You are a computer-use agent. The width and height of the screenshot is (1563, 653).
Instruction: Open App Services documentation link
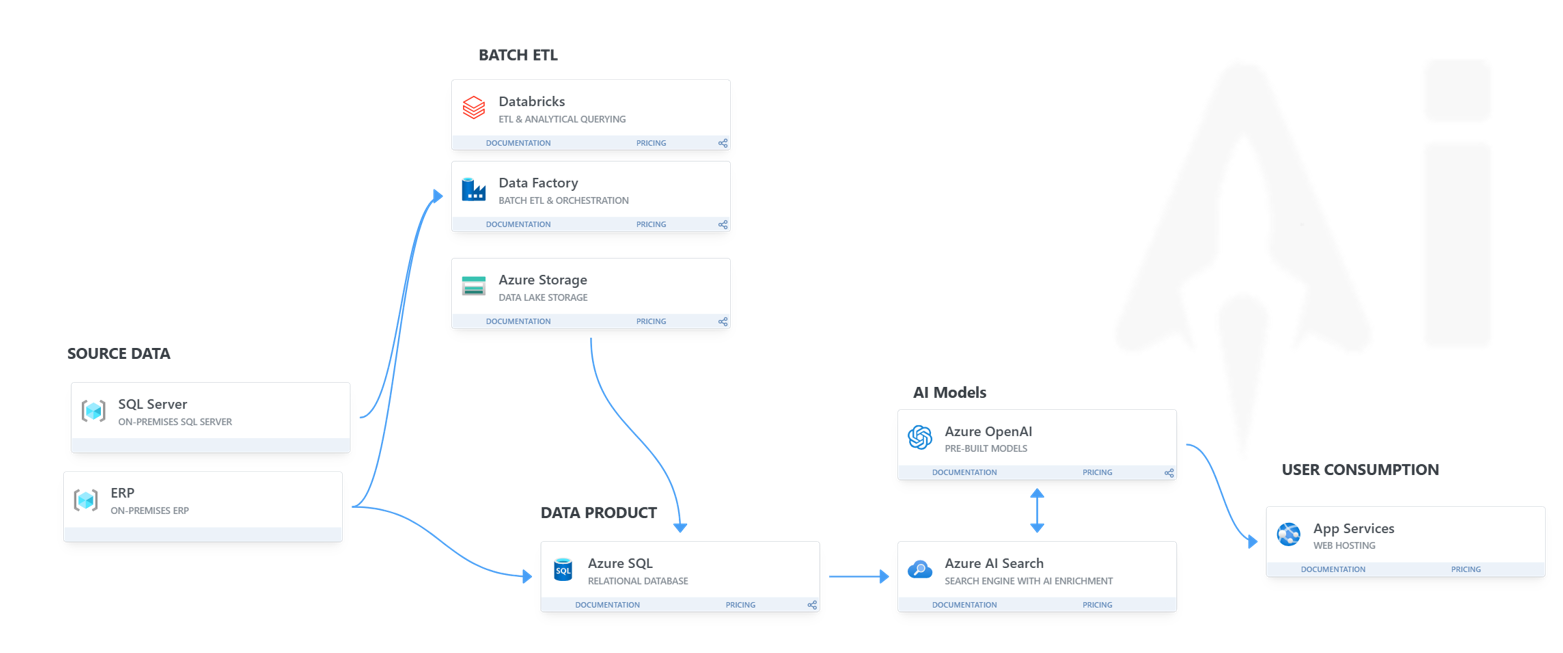[1333, 569]
